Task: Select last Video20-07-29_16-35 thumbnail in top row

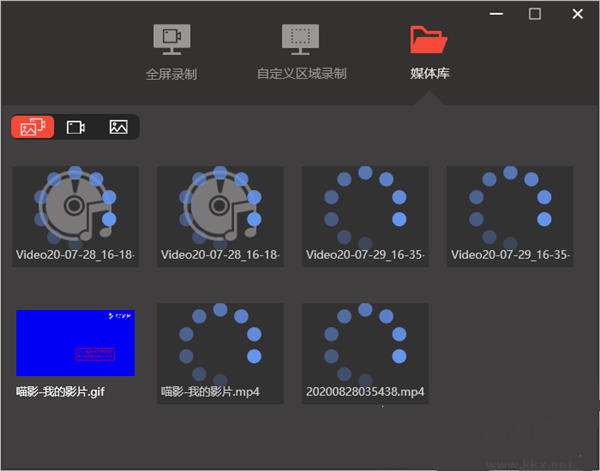Action: pos(510,216)
